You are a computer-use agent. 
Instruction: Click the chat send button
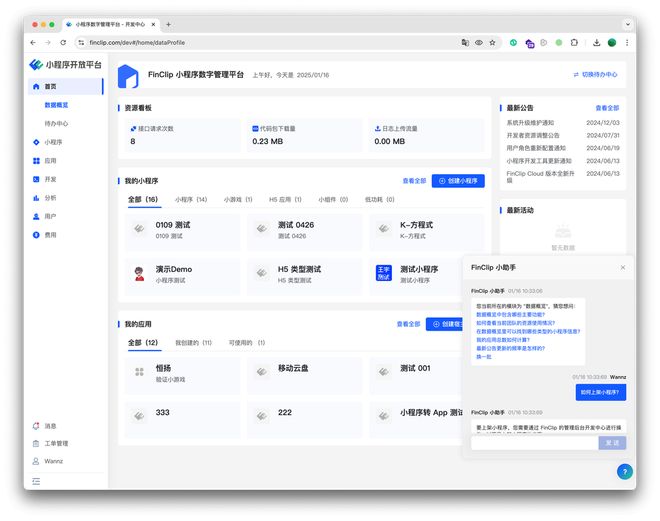[612, 443]
